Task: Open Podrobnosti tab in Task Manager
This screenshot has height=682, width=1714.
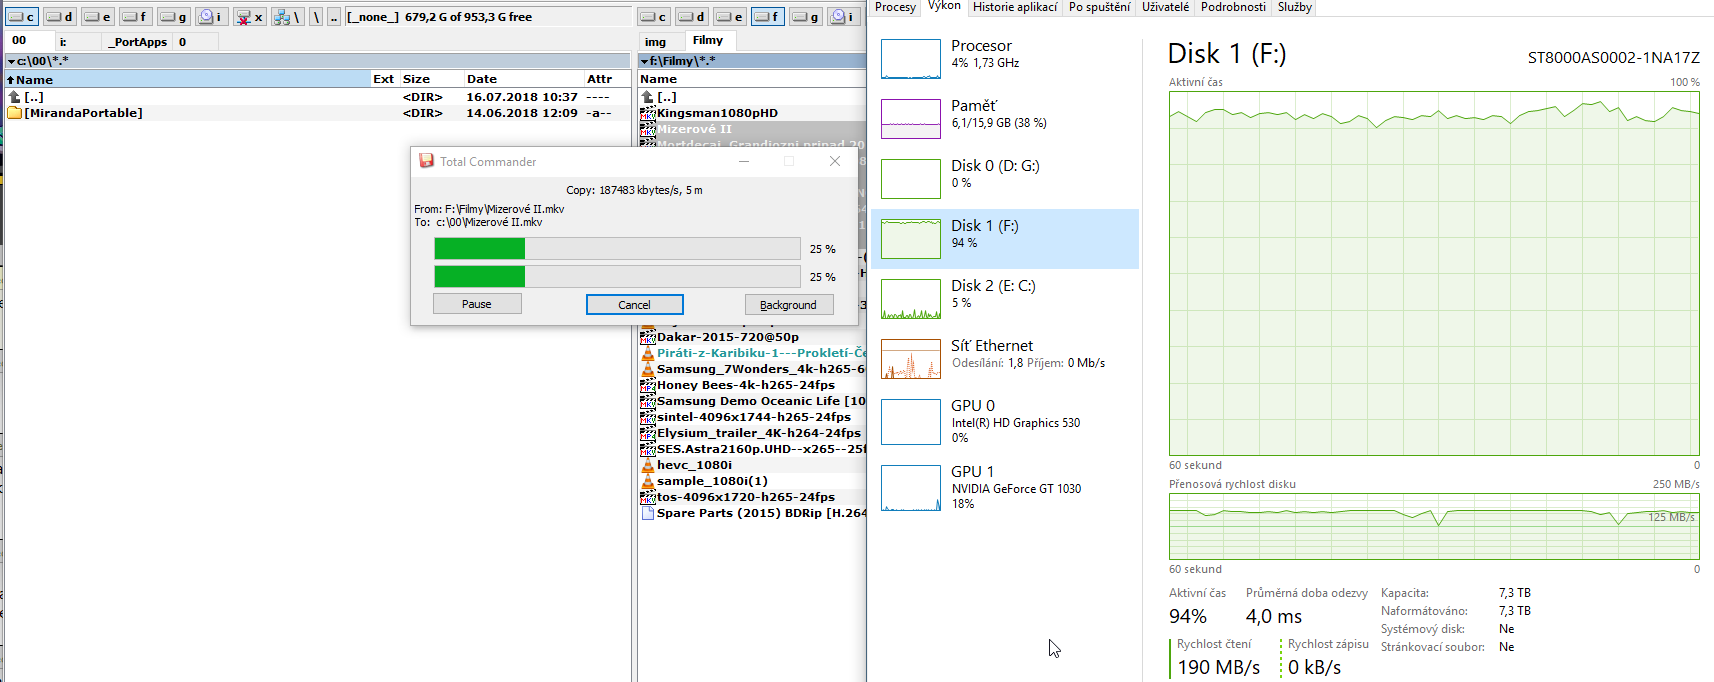Action: click(1233, 7)
